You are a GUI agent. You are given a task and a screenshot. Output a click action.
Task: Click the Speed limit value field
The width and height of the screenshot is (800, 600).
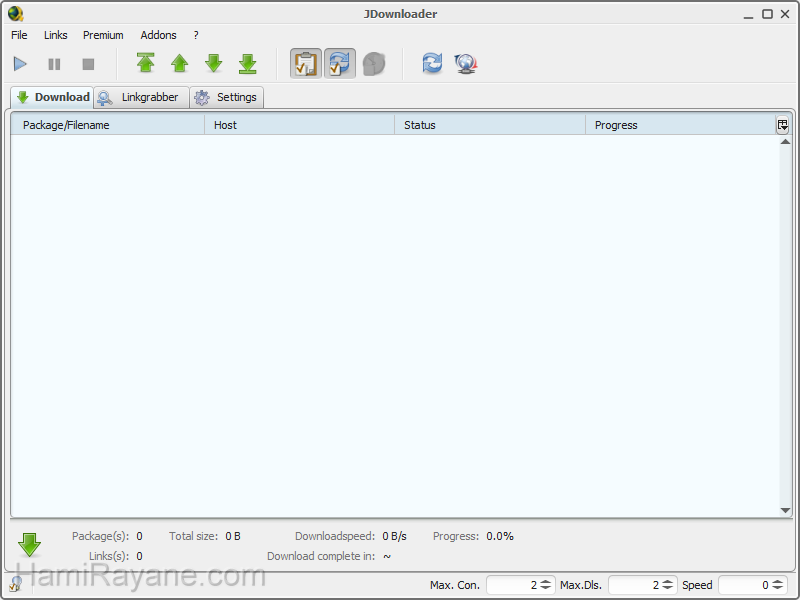pyautogui.click(x=744, y=585)
